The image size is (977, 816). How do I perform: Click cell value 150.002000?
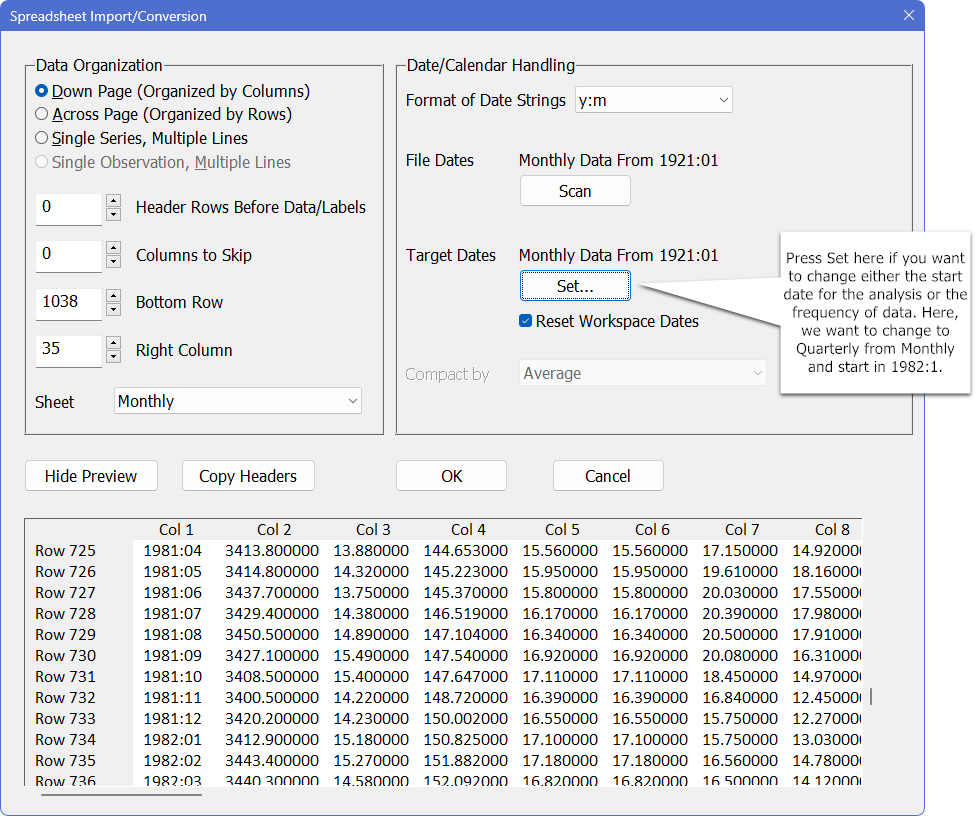(x=465, y=719)
